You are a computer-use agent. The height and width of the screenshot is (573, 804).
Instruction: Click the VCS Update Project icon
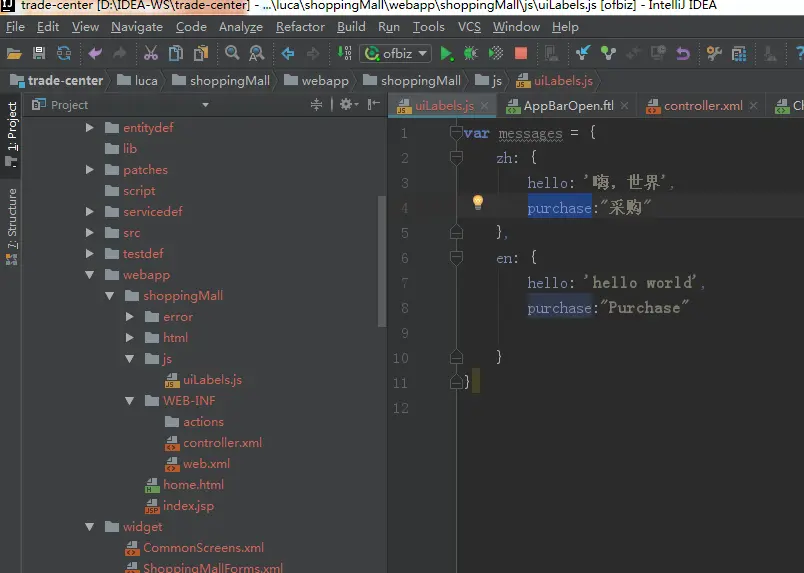pyautogui.click(x=583, y=53)
